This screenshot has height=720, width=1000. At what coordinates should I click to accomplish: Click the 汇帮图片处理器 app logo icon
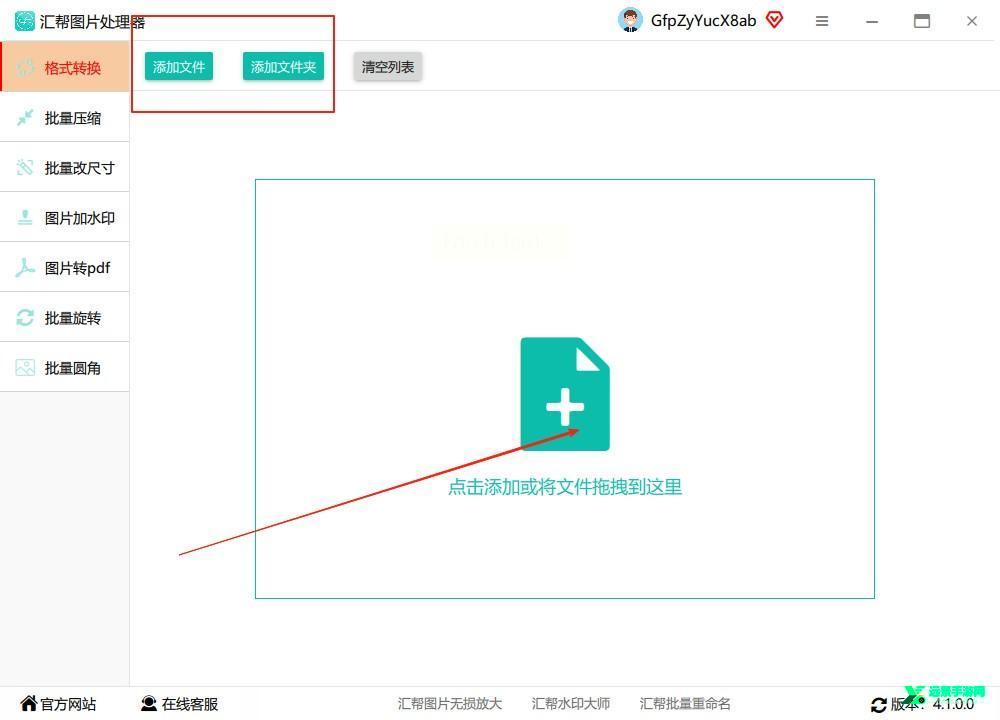point(25,21)
